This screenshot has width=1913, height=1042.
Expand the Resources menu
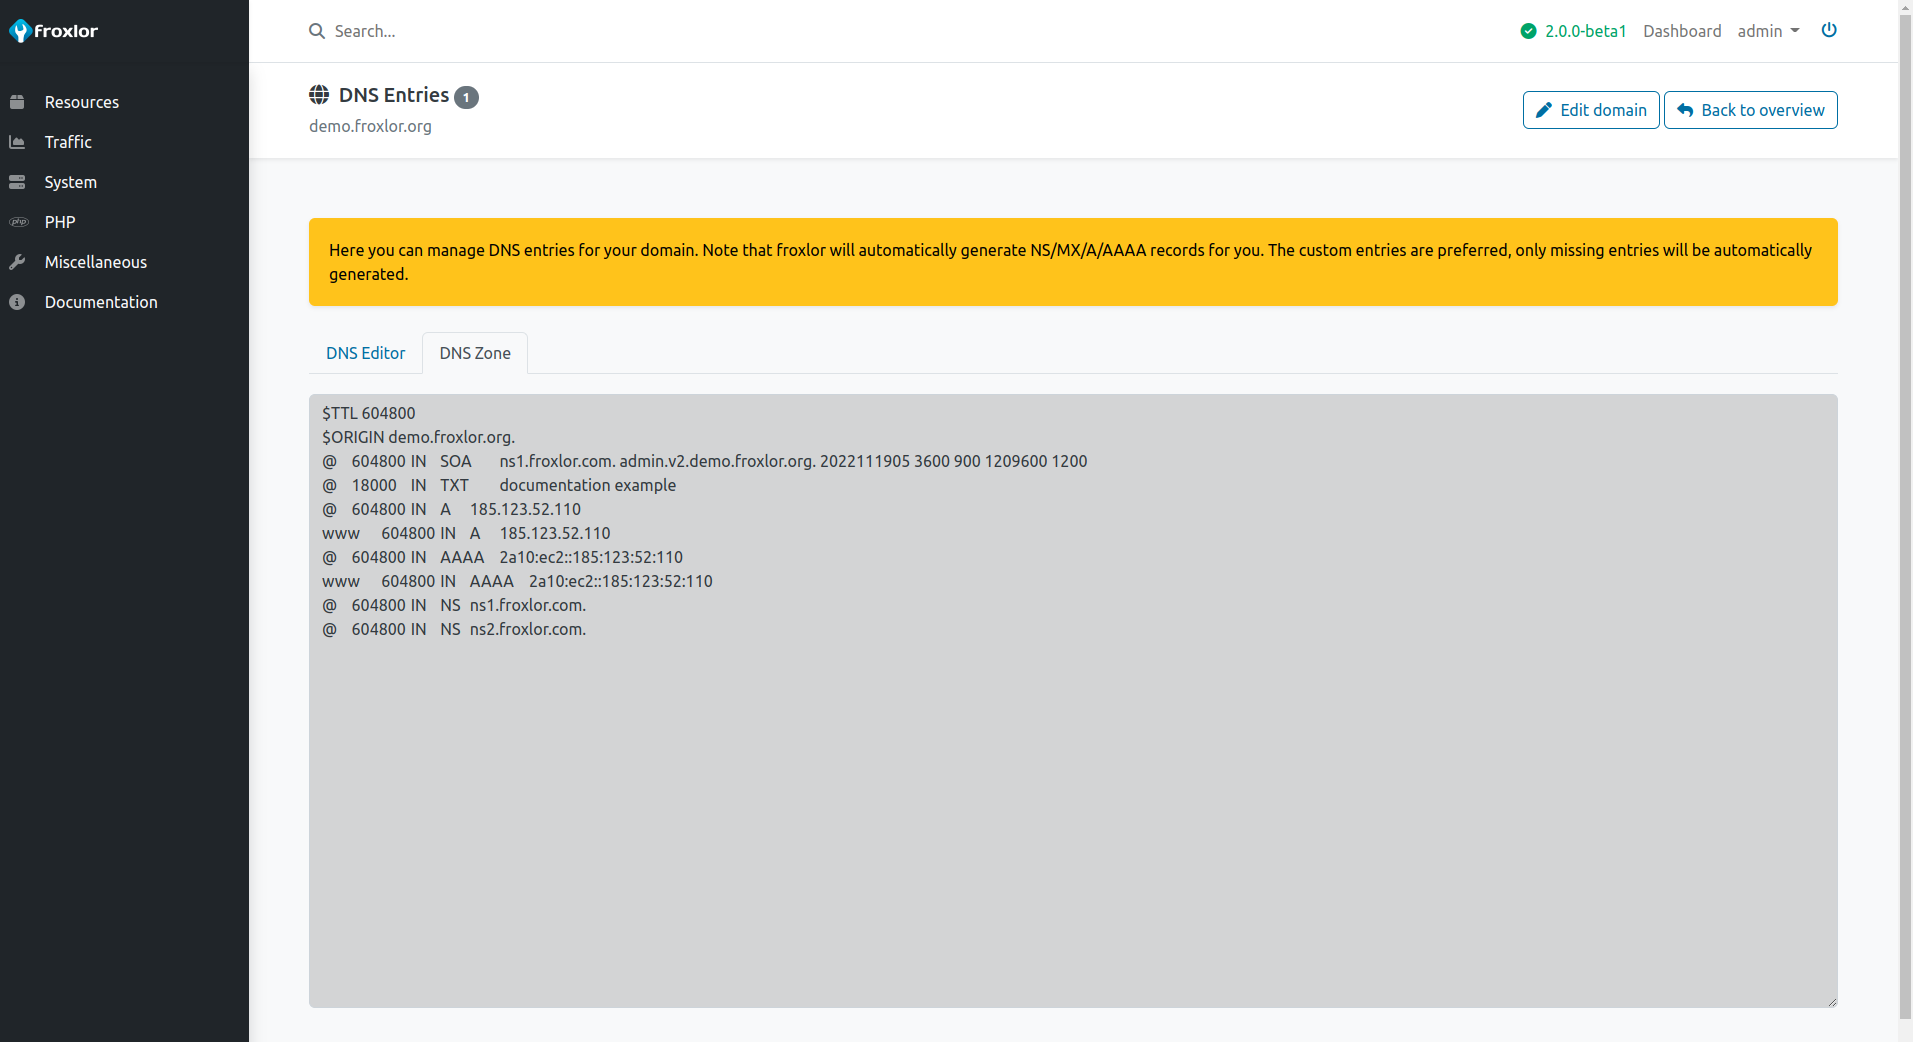(x=82, y=102)
